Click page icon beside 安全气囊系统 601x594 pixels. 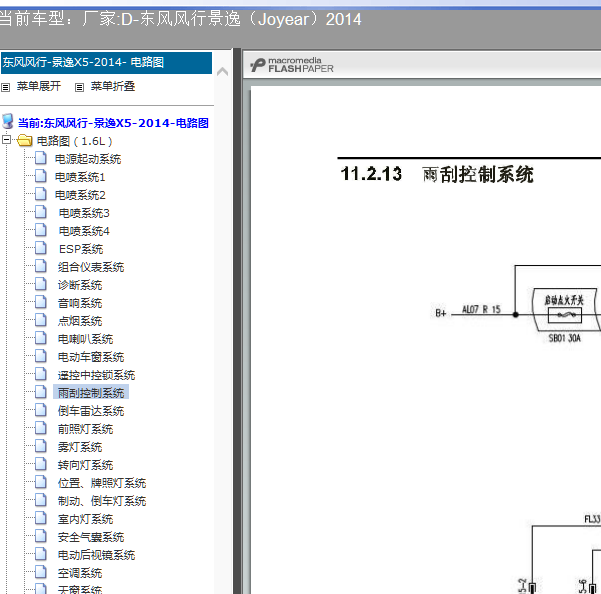tap(41, 536)
